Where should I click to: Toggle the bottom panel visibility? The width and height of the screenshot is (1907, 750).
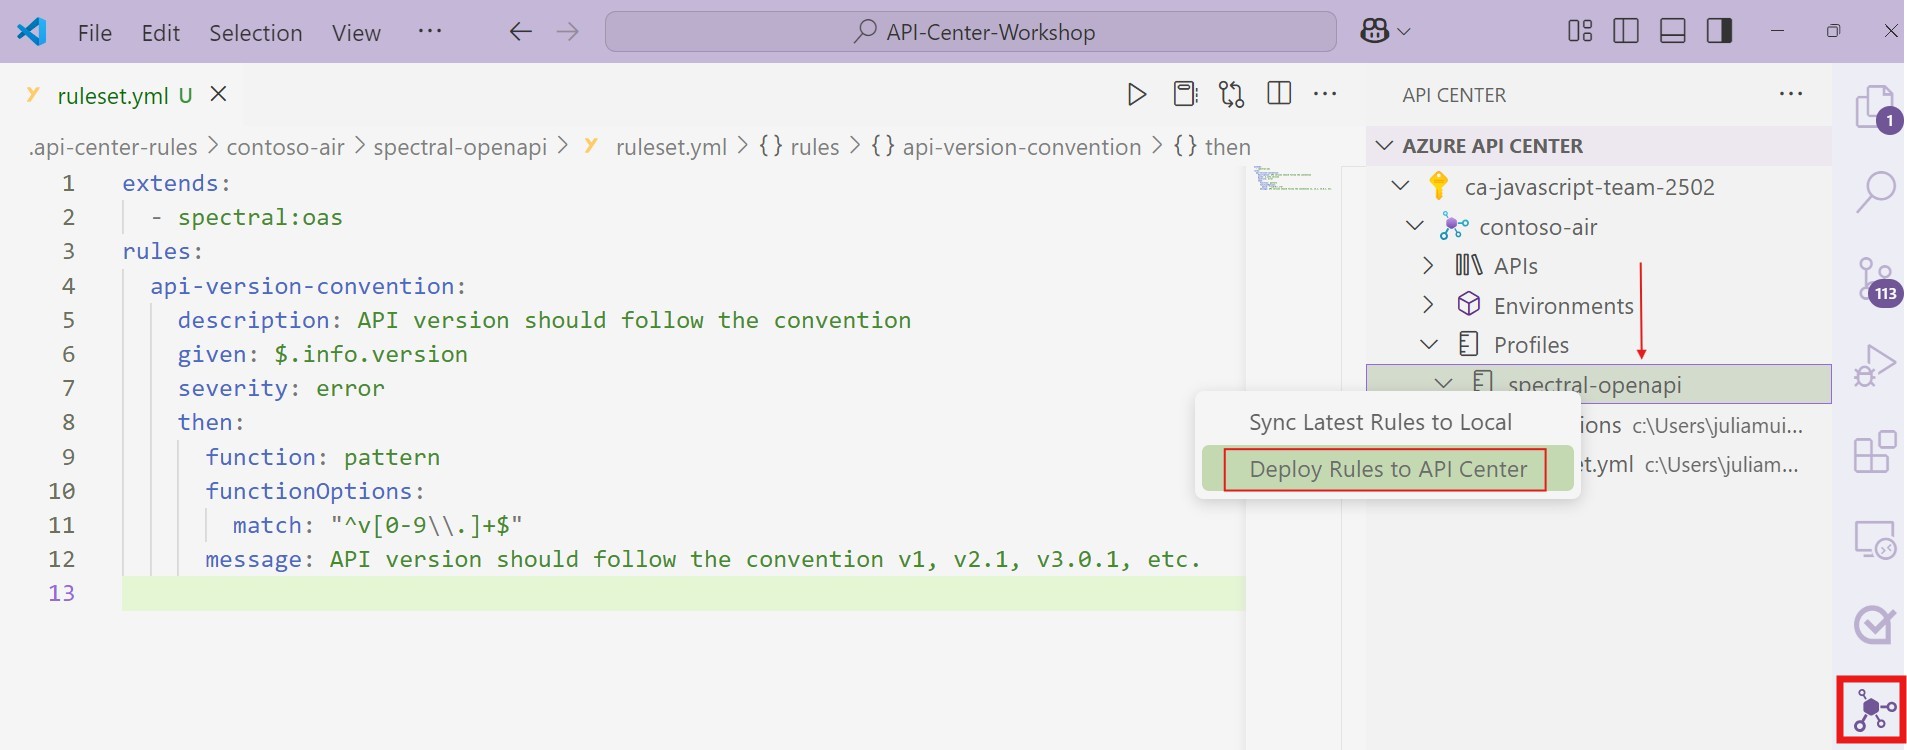click(1673, 31)
